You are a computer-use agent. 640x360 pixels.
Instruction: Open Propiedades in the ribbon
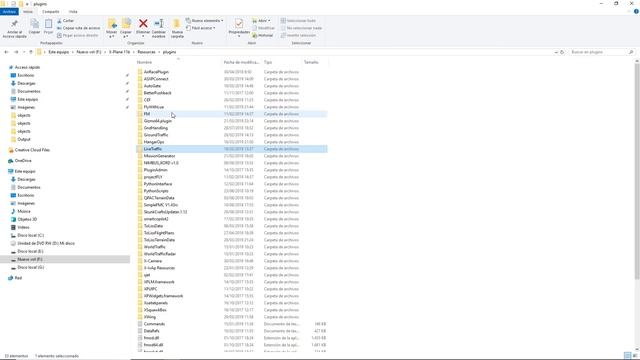239,28
